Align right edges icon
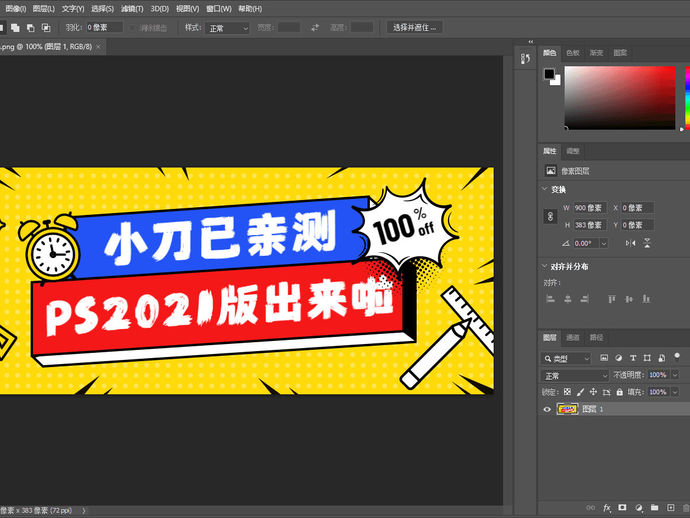The width and height of the screenshot is (690, 518). click(x=585, y=299)
